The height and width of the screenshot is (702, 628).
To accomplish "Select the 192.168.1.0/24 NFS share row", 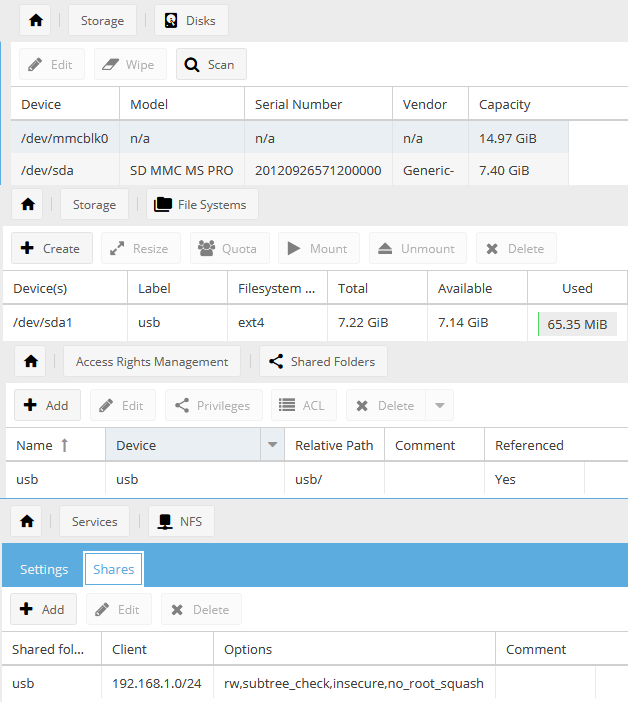I will 155,683.
